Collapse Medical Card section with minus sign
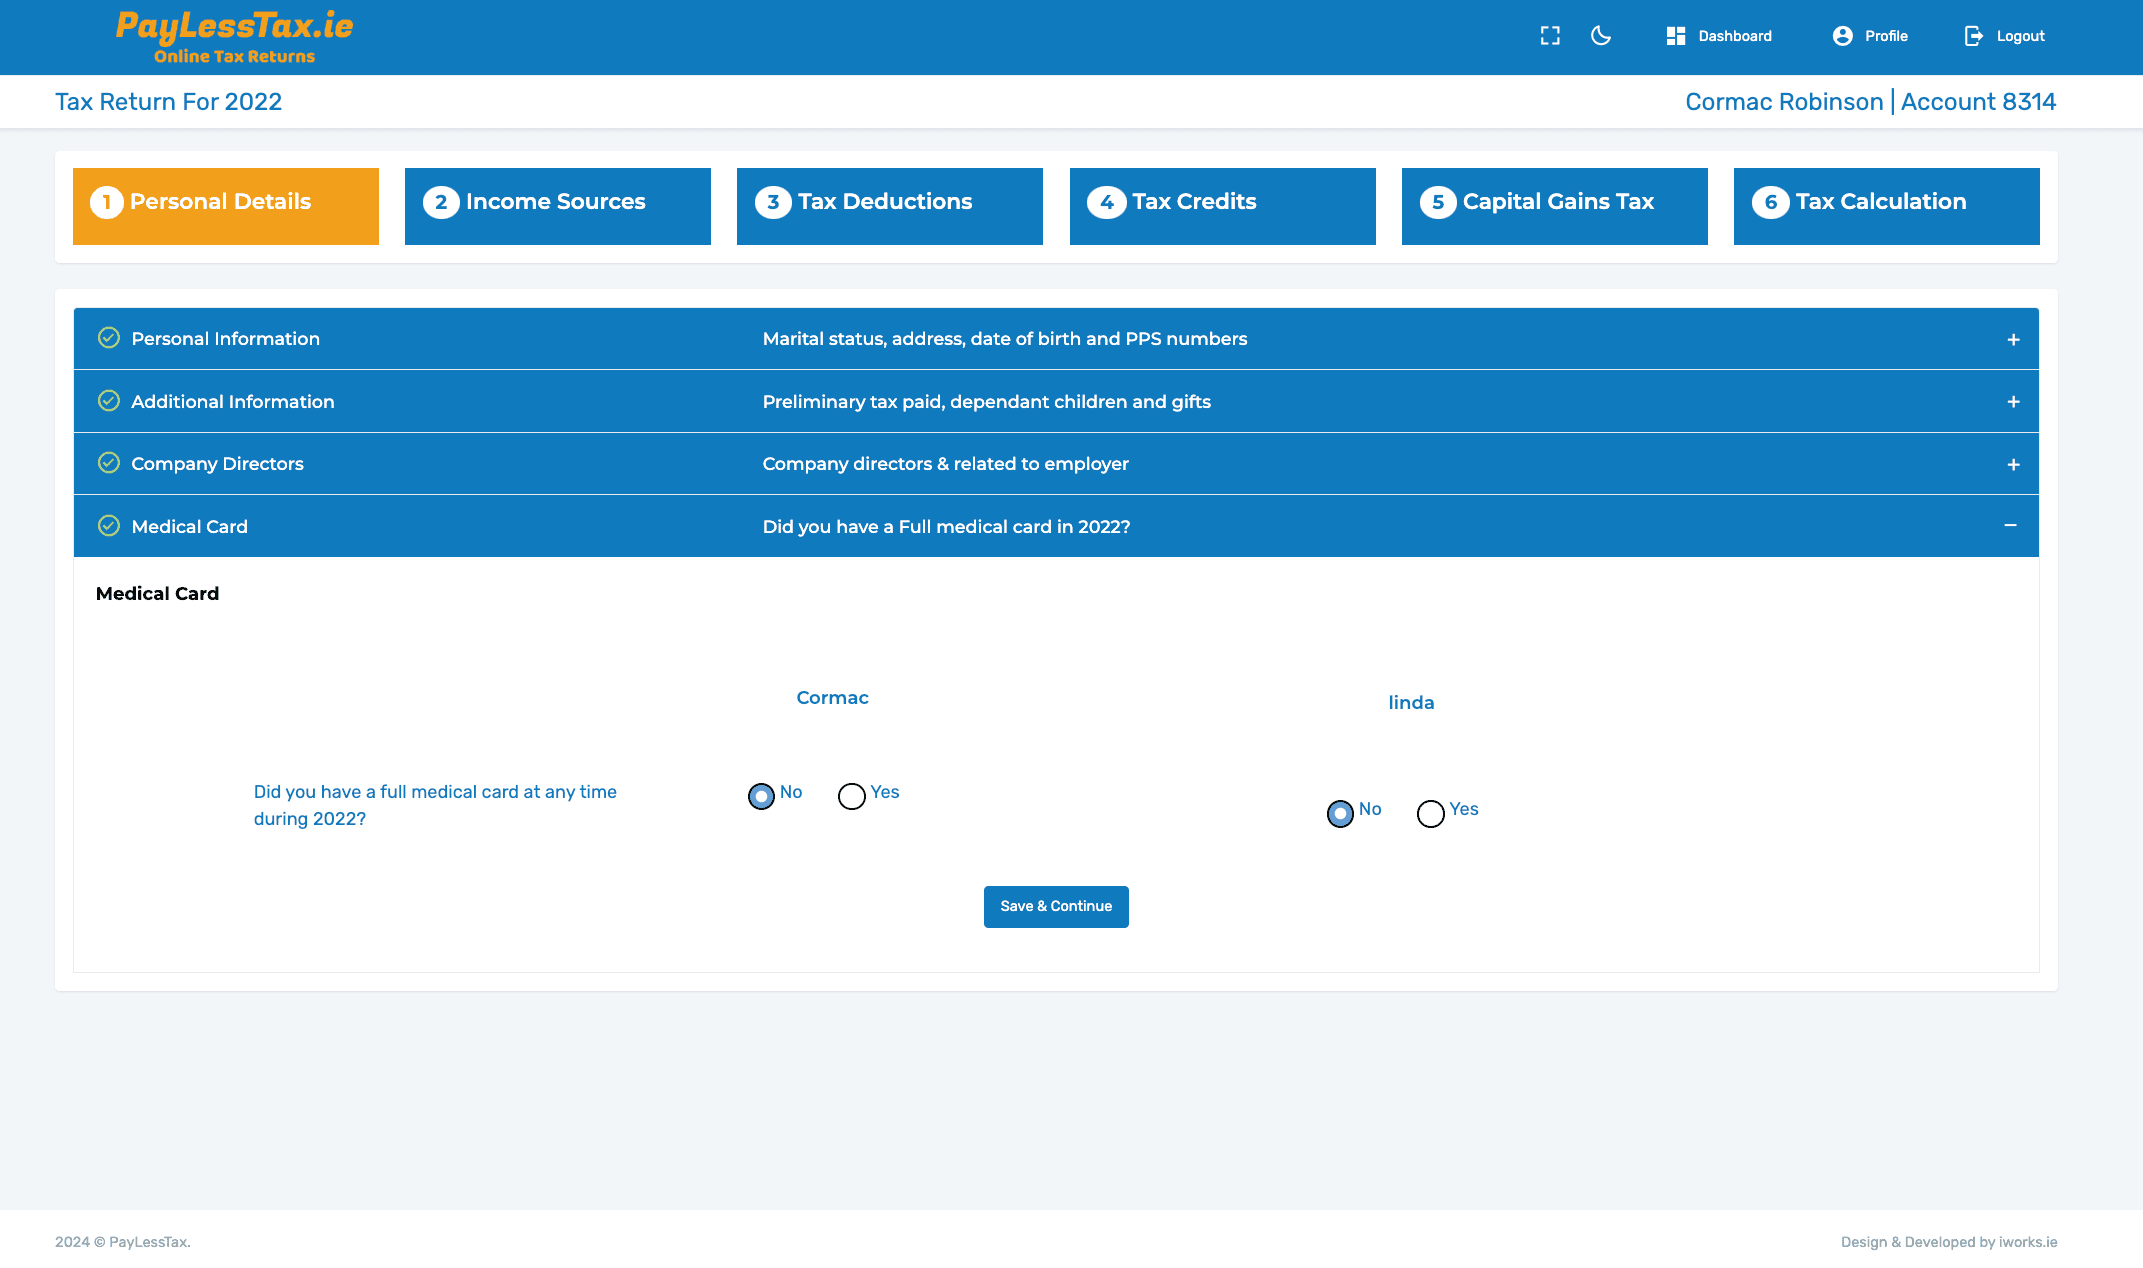 pyautogui.click(x=2010, y=526)
